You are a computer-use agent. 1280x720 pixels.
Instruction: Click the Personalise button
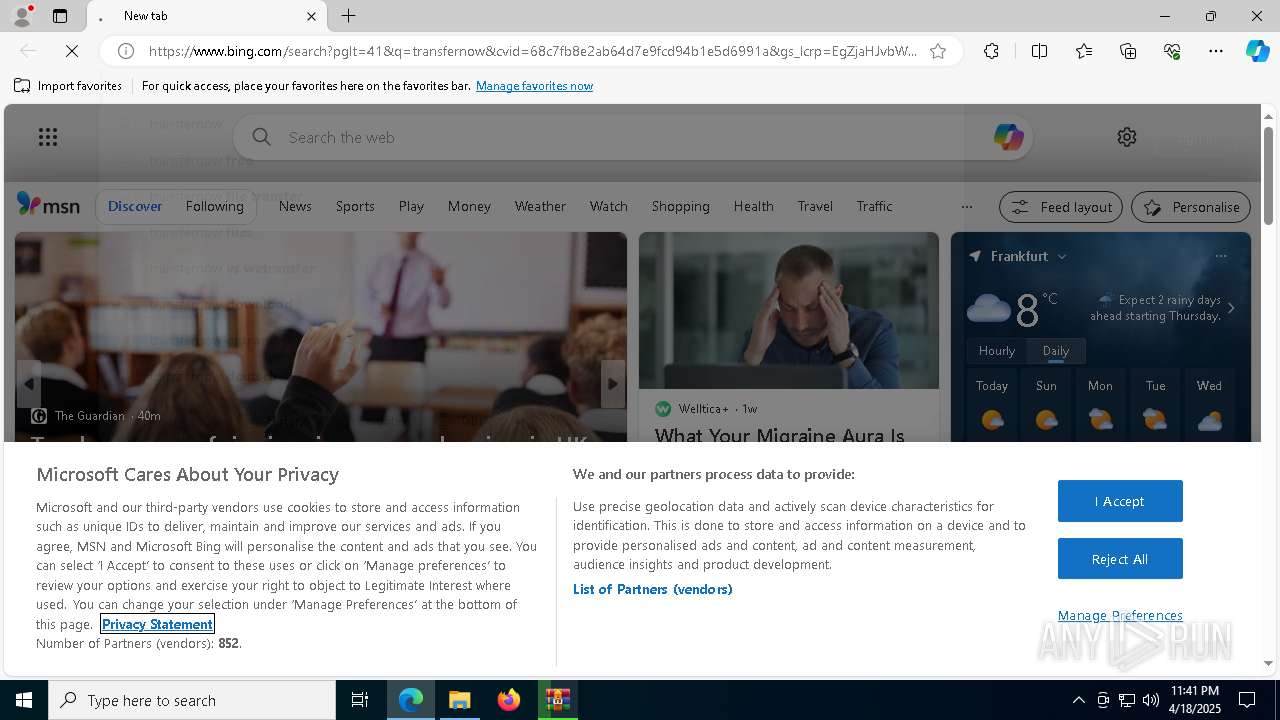click(x=1191, y=207)
